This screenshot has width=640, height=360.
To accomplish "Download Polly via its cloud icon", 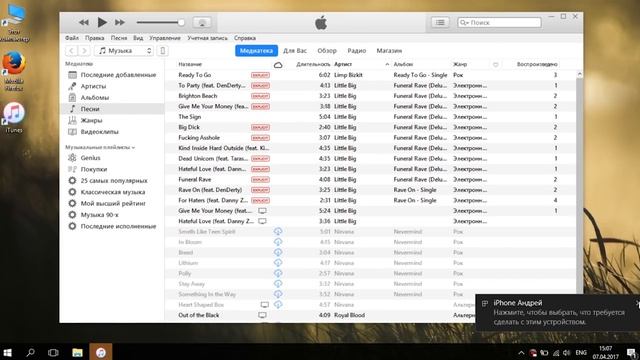I will tap(278, 273).
